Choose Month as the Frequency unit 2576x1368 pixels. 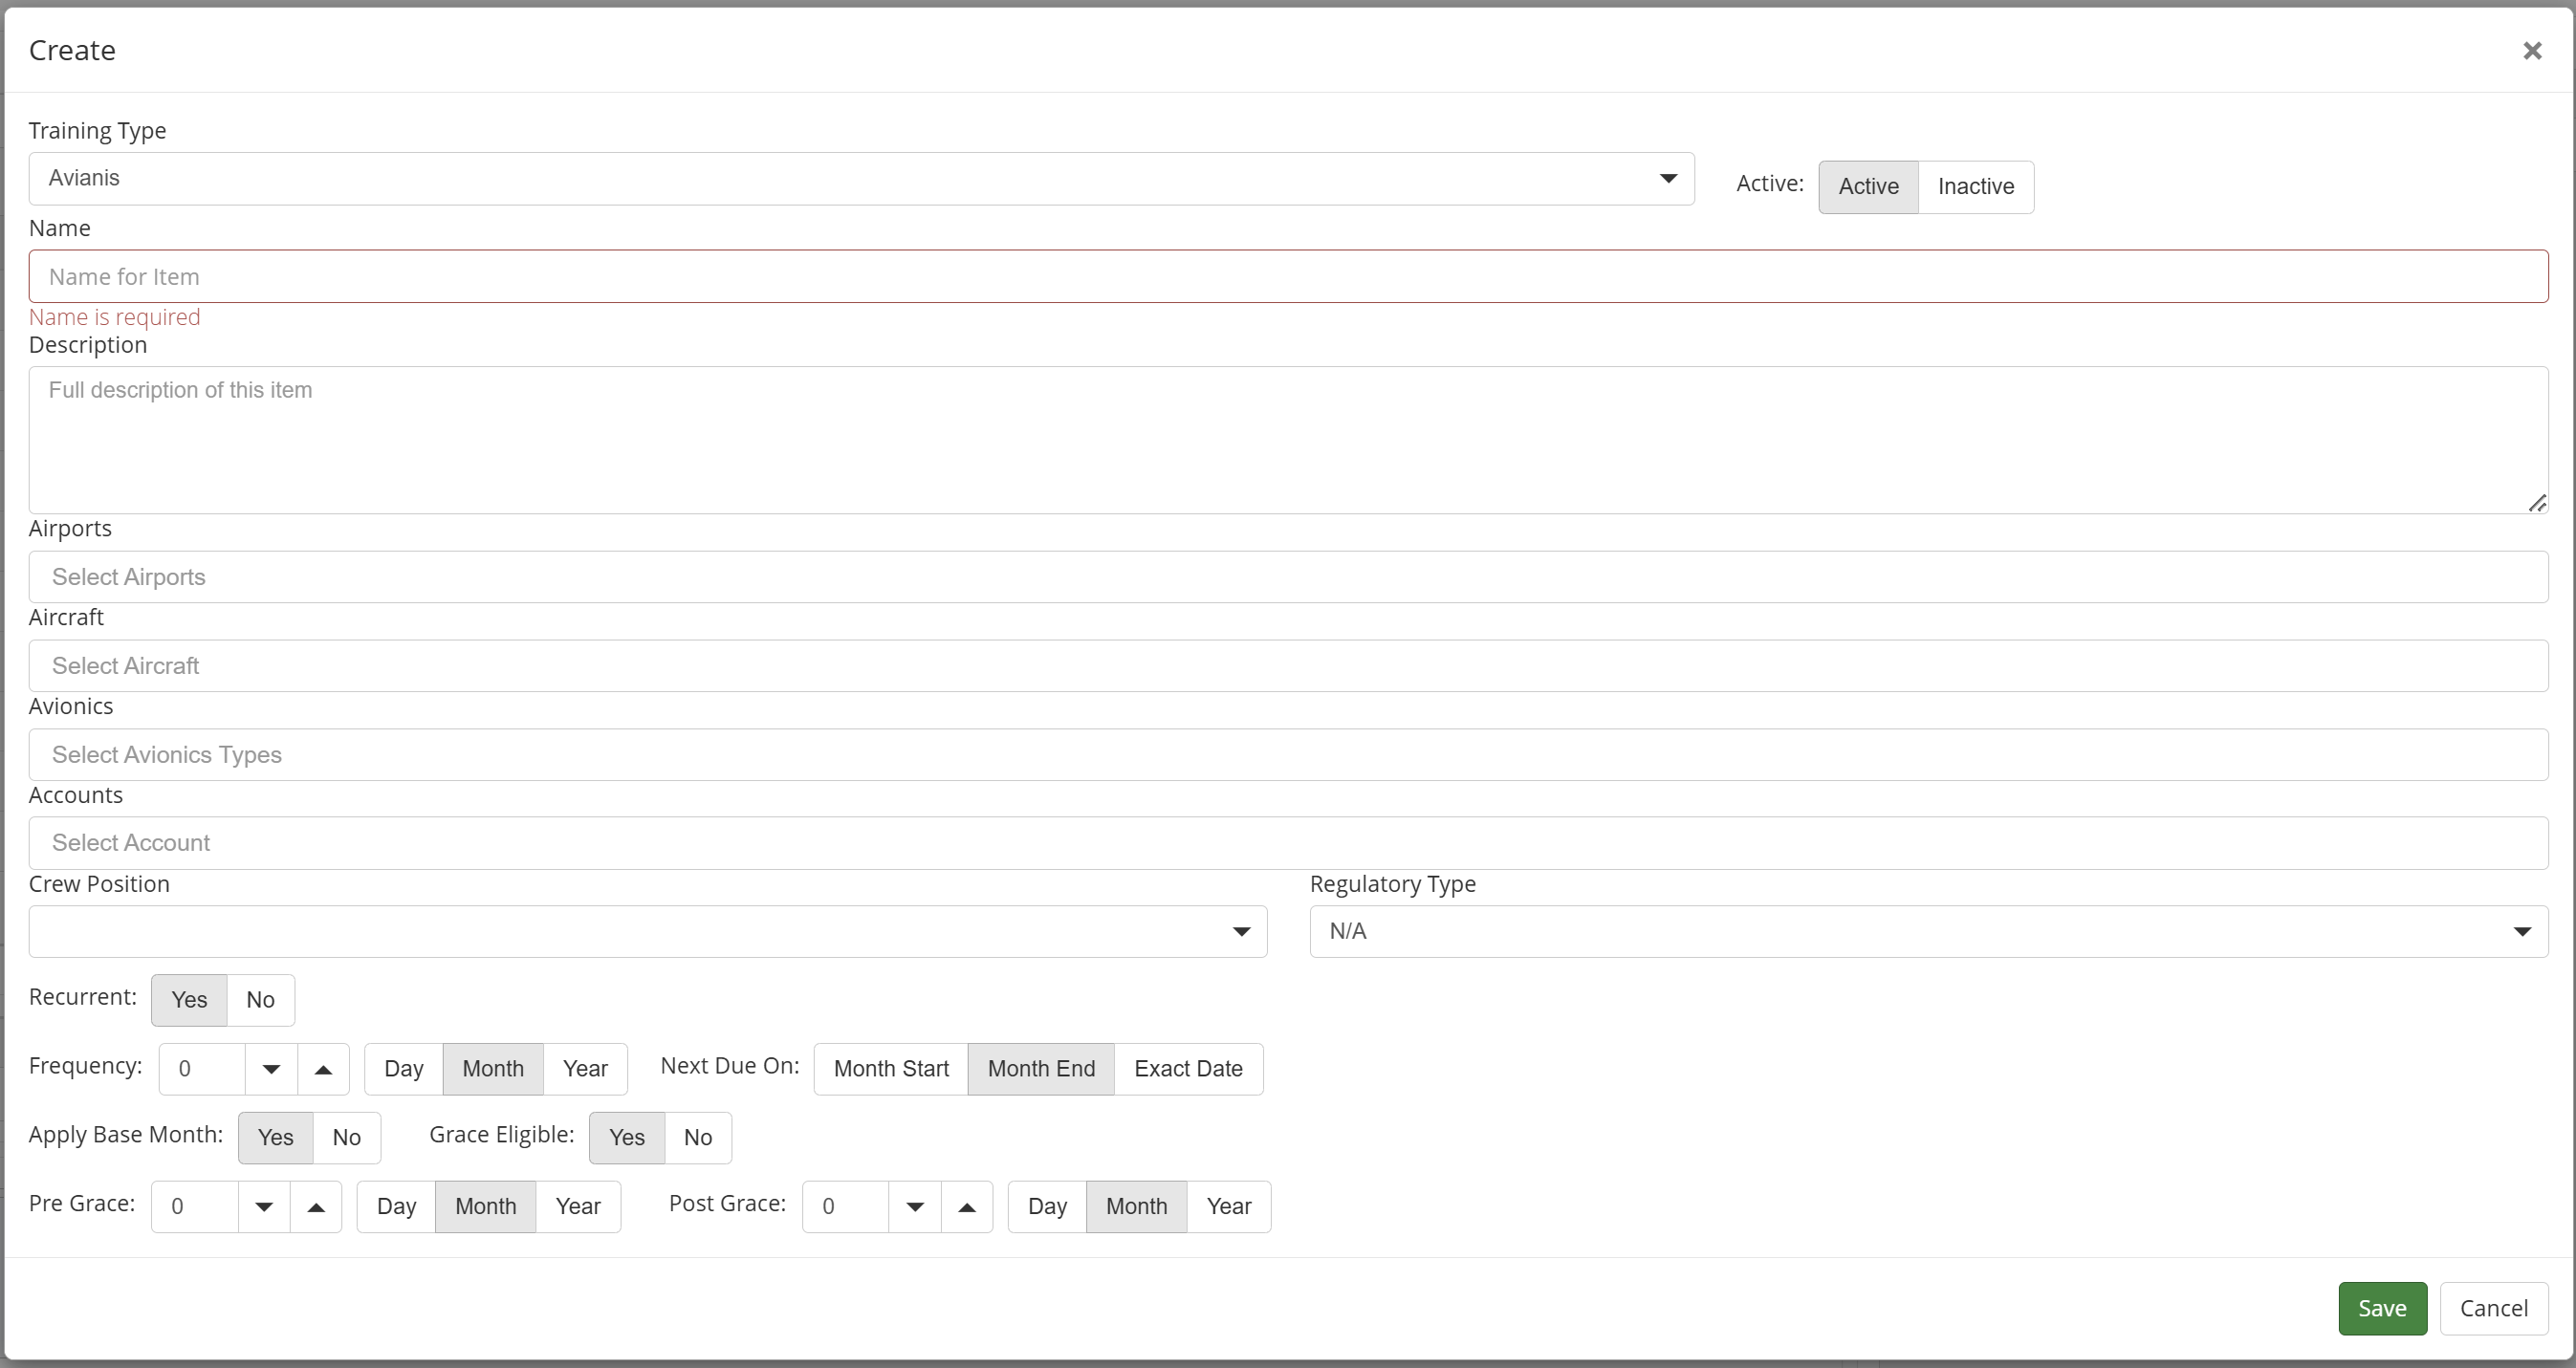[493, 1069]
